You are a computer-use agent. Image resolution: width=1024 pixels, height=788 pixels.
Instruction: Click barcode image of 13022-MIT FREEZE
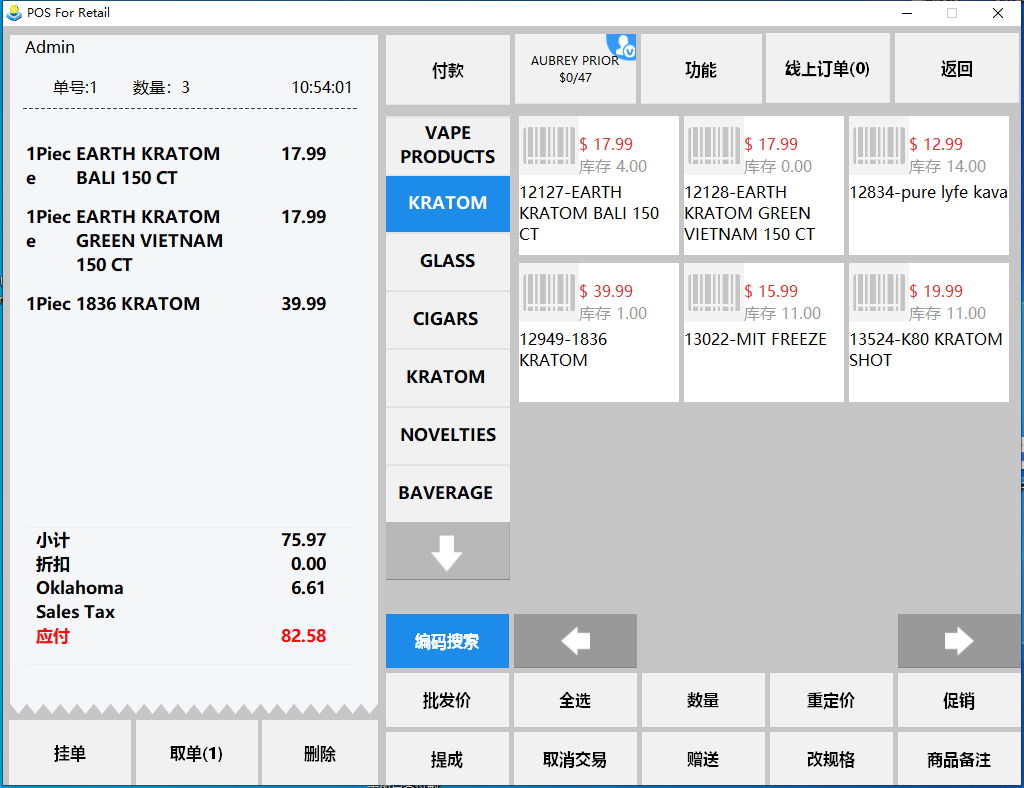point(714,291)
